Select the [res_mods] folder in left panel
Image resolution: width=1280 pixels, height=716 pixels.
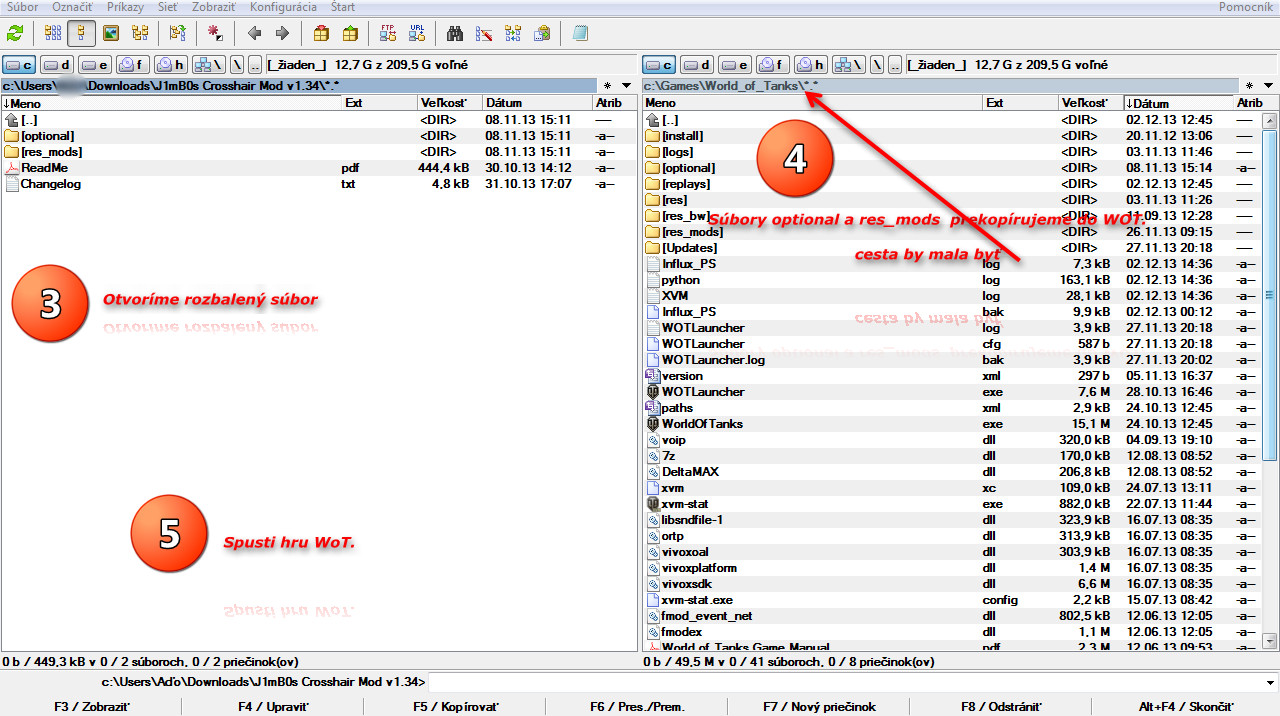pyautogui.click(x=51, y=152)
